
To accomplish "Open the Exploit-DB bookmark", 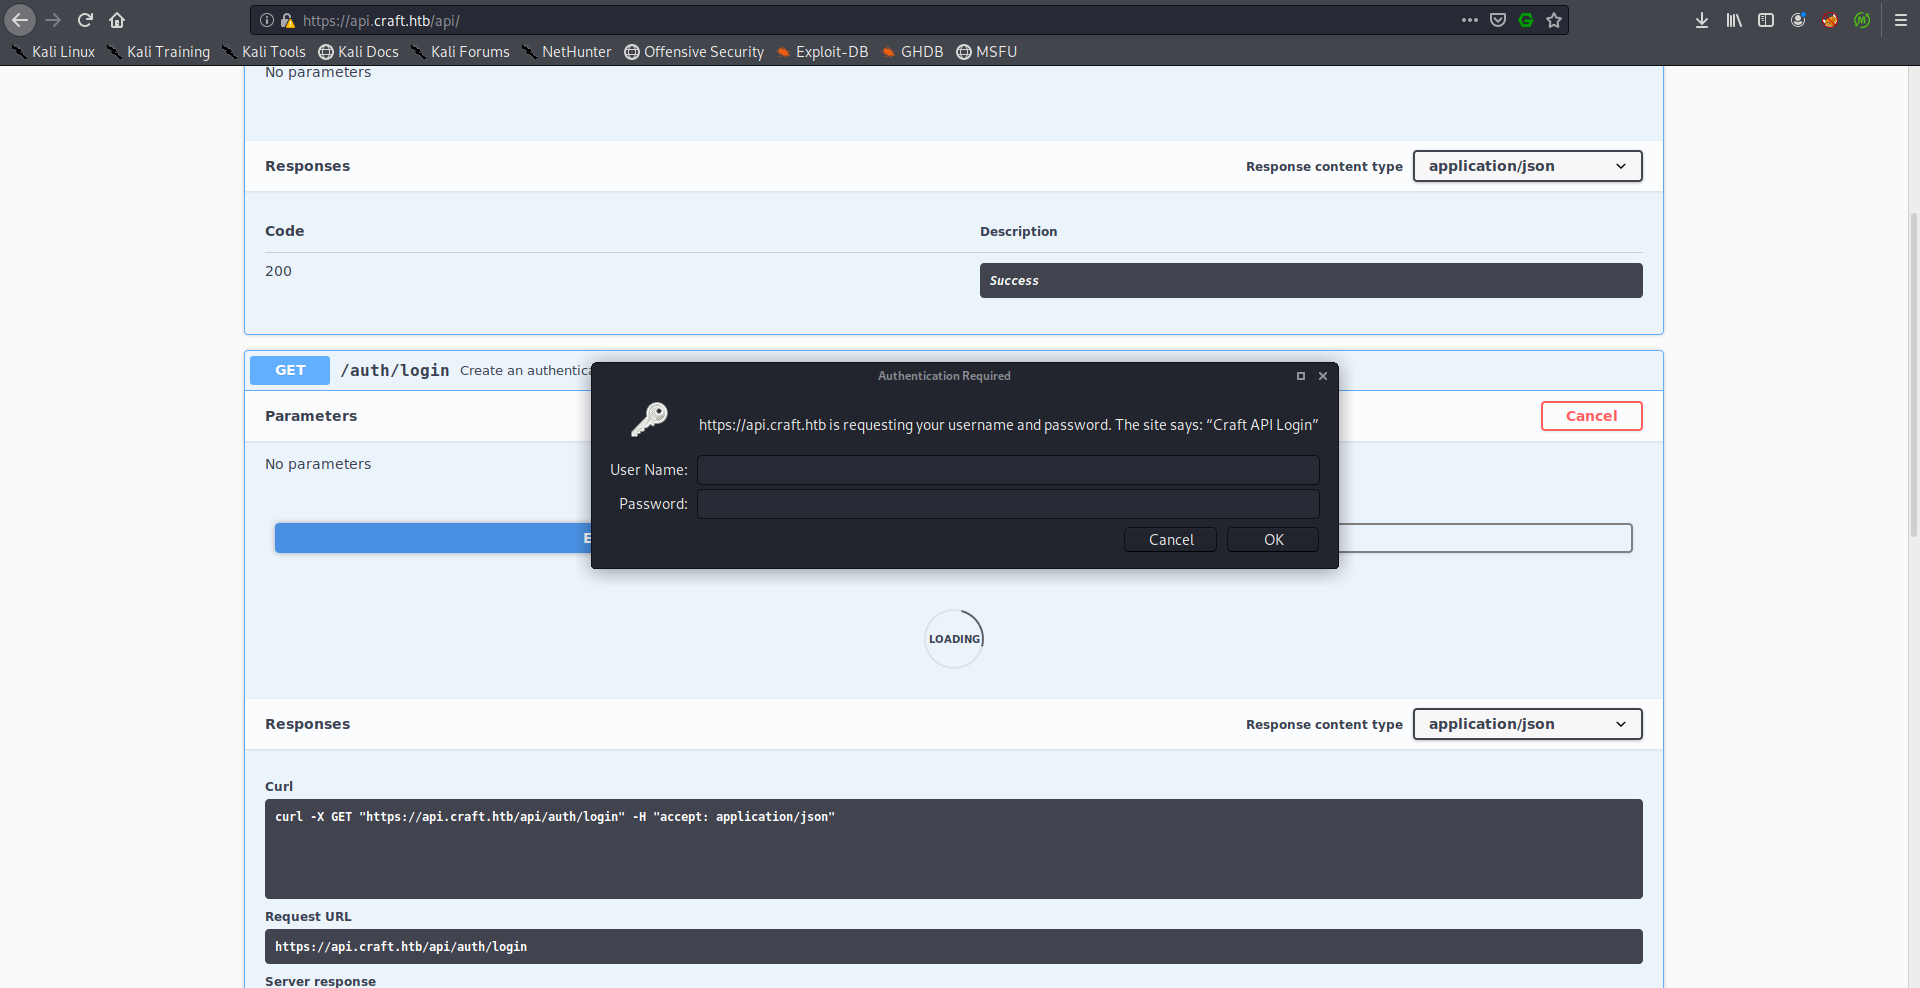I will (x=822, y=52).
